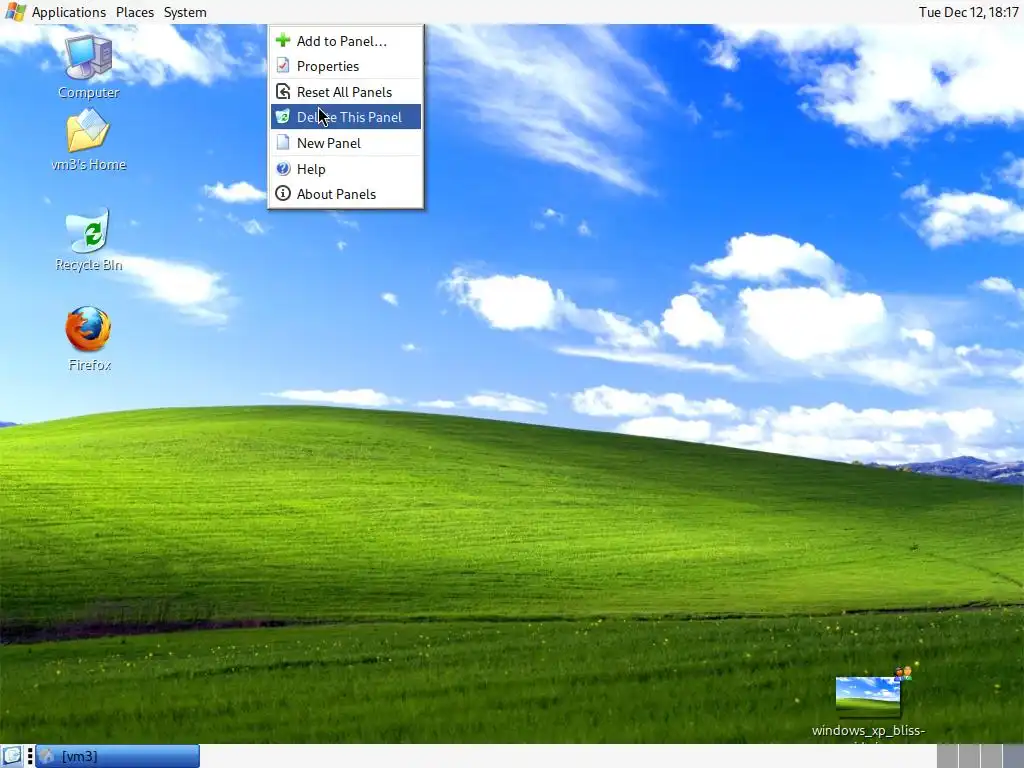Click the info icon beside About Panels
The height and width of the screenshot is (768, 1024).
click(283, 193)
